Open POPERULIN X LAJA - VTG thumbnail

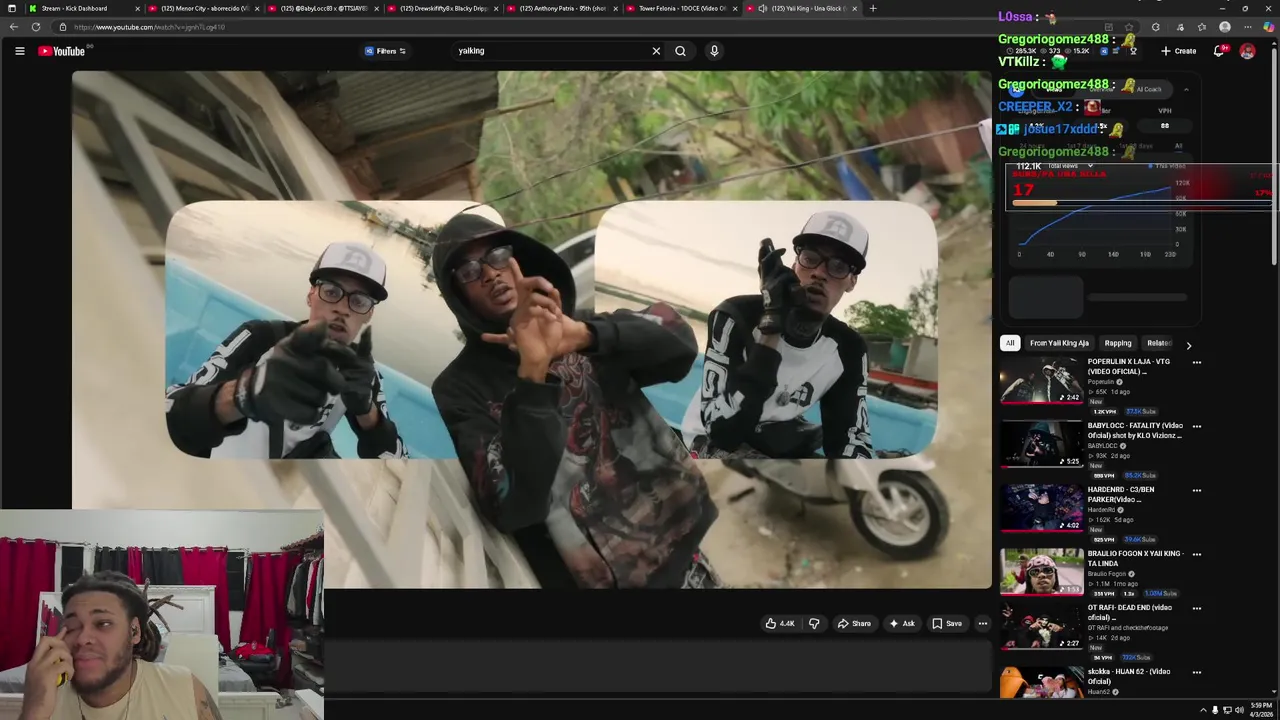pos(1041,381)
